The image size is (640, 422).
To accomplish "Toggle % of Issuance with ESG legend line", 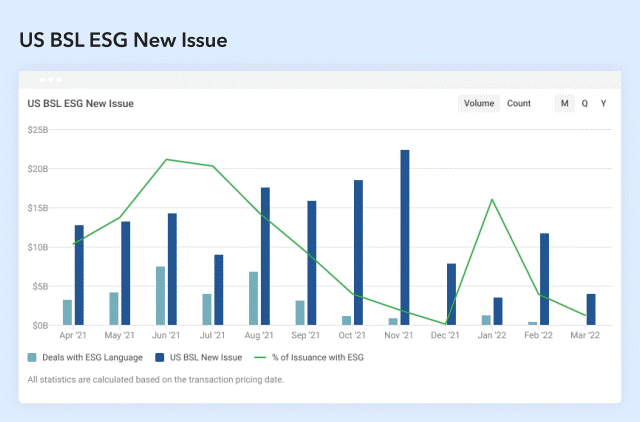I will pos(264,357).
